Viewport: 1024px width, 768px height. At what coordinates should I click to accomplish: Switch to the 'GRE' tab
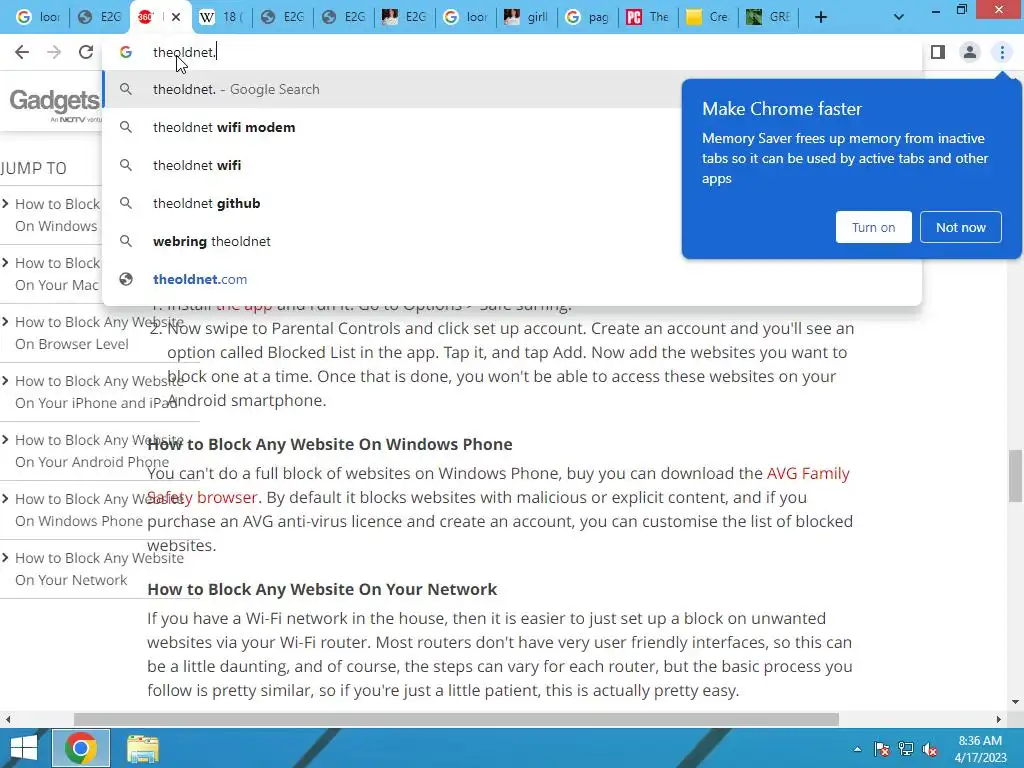(769, 17)
